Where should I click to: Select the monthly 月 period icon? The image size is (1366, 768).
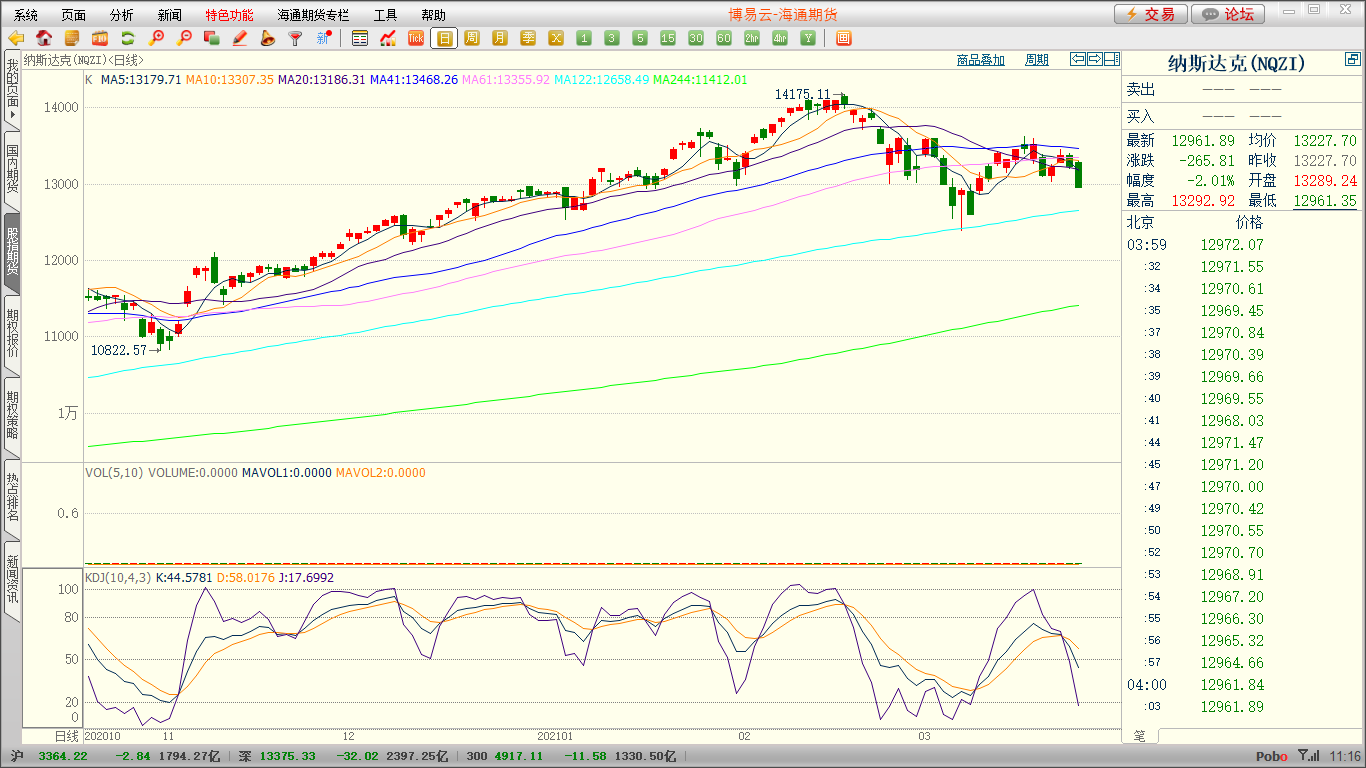(500, 38)
